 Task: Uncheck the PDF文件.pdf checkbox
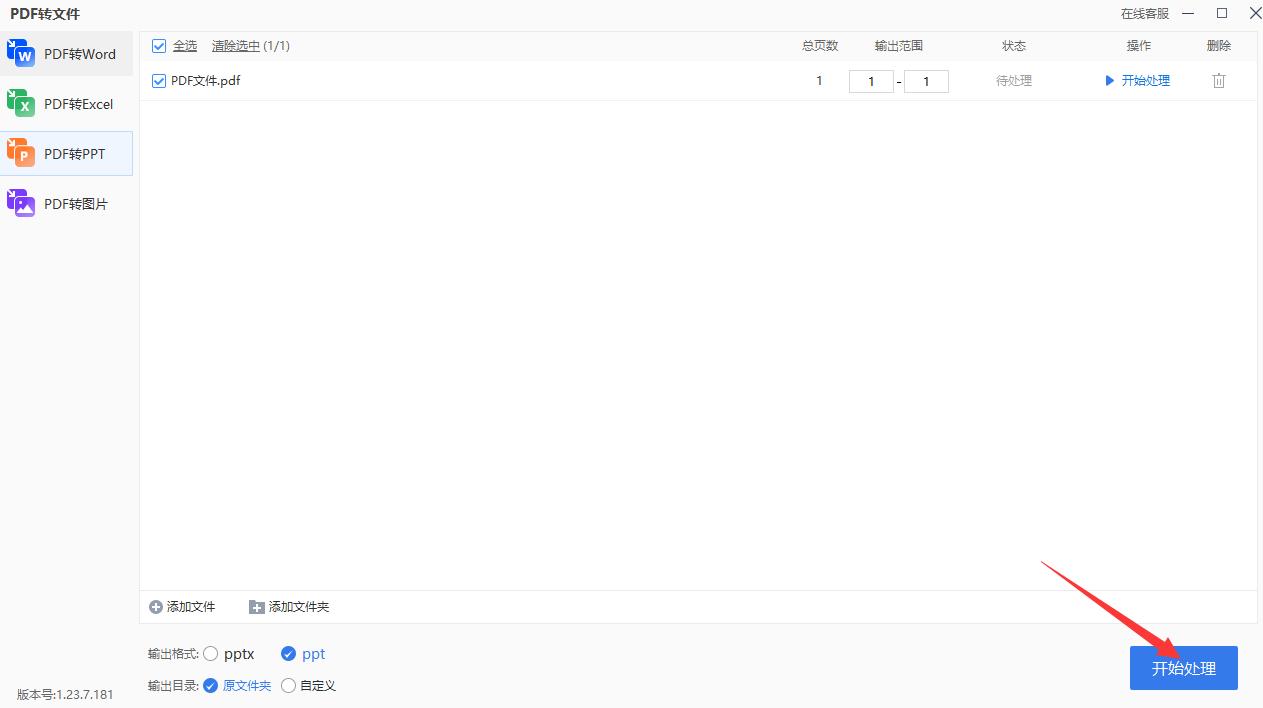tap(159, 81)
